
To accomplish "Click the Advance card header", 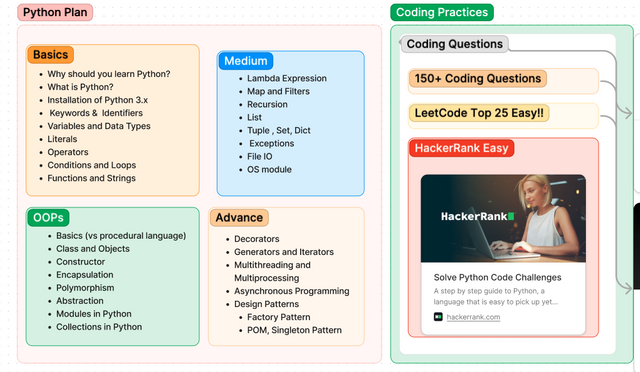I will coord(239,218).
